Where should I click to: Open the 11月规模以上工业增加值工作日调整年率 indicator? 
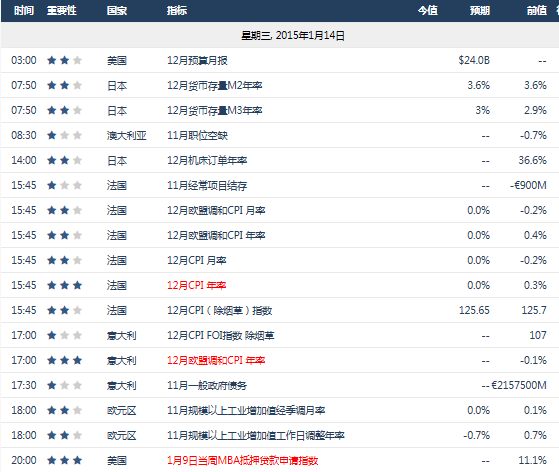tap(256, 435)
